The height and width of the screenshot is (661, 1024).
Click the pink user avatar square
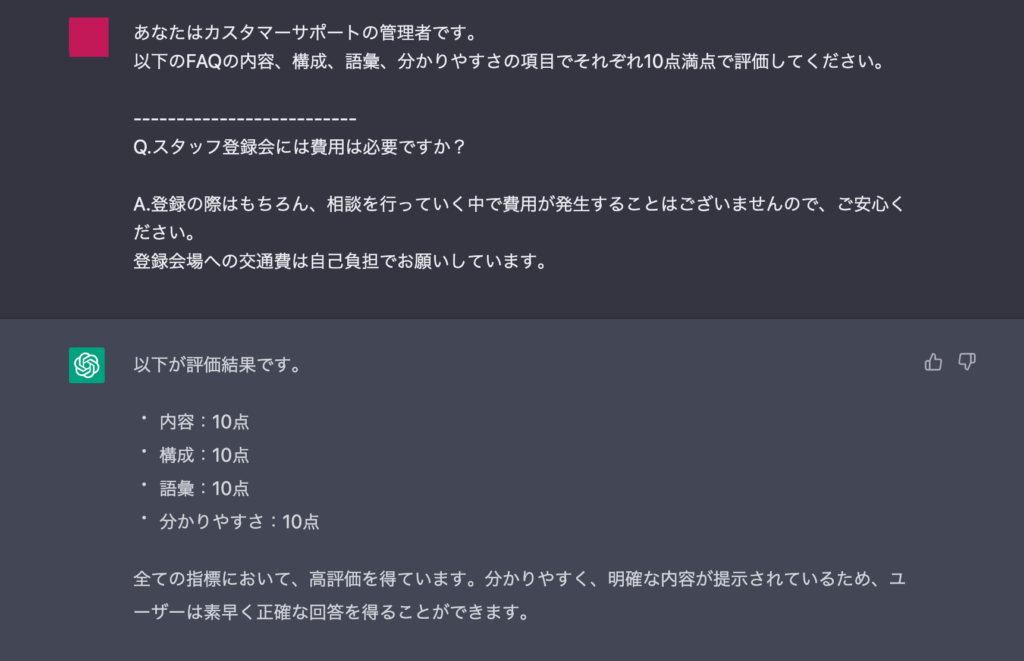(89, 37)
